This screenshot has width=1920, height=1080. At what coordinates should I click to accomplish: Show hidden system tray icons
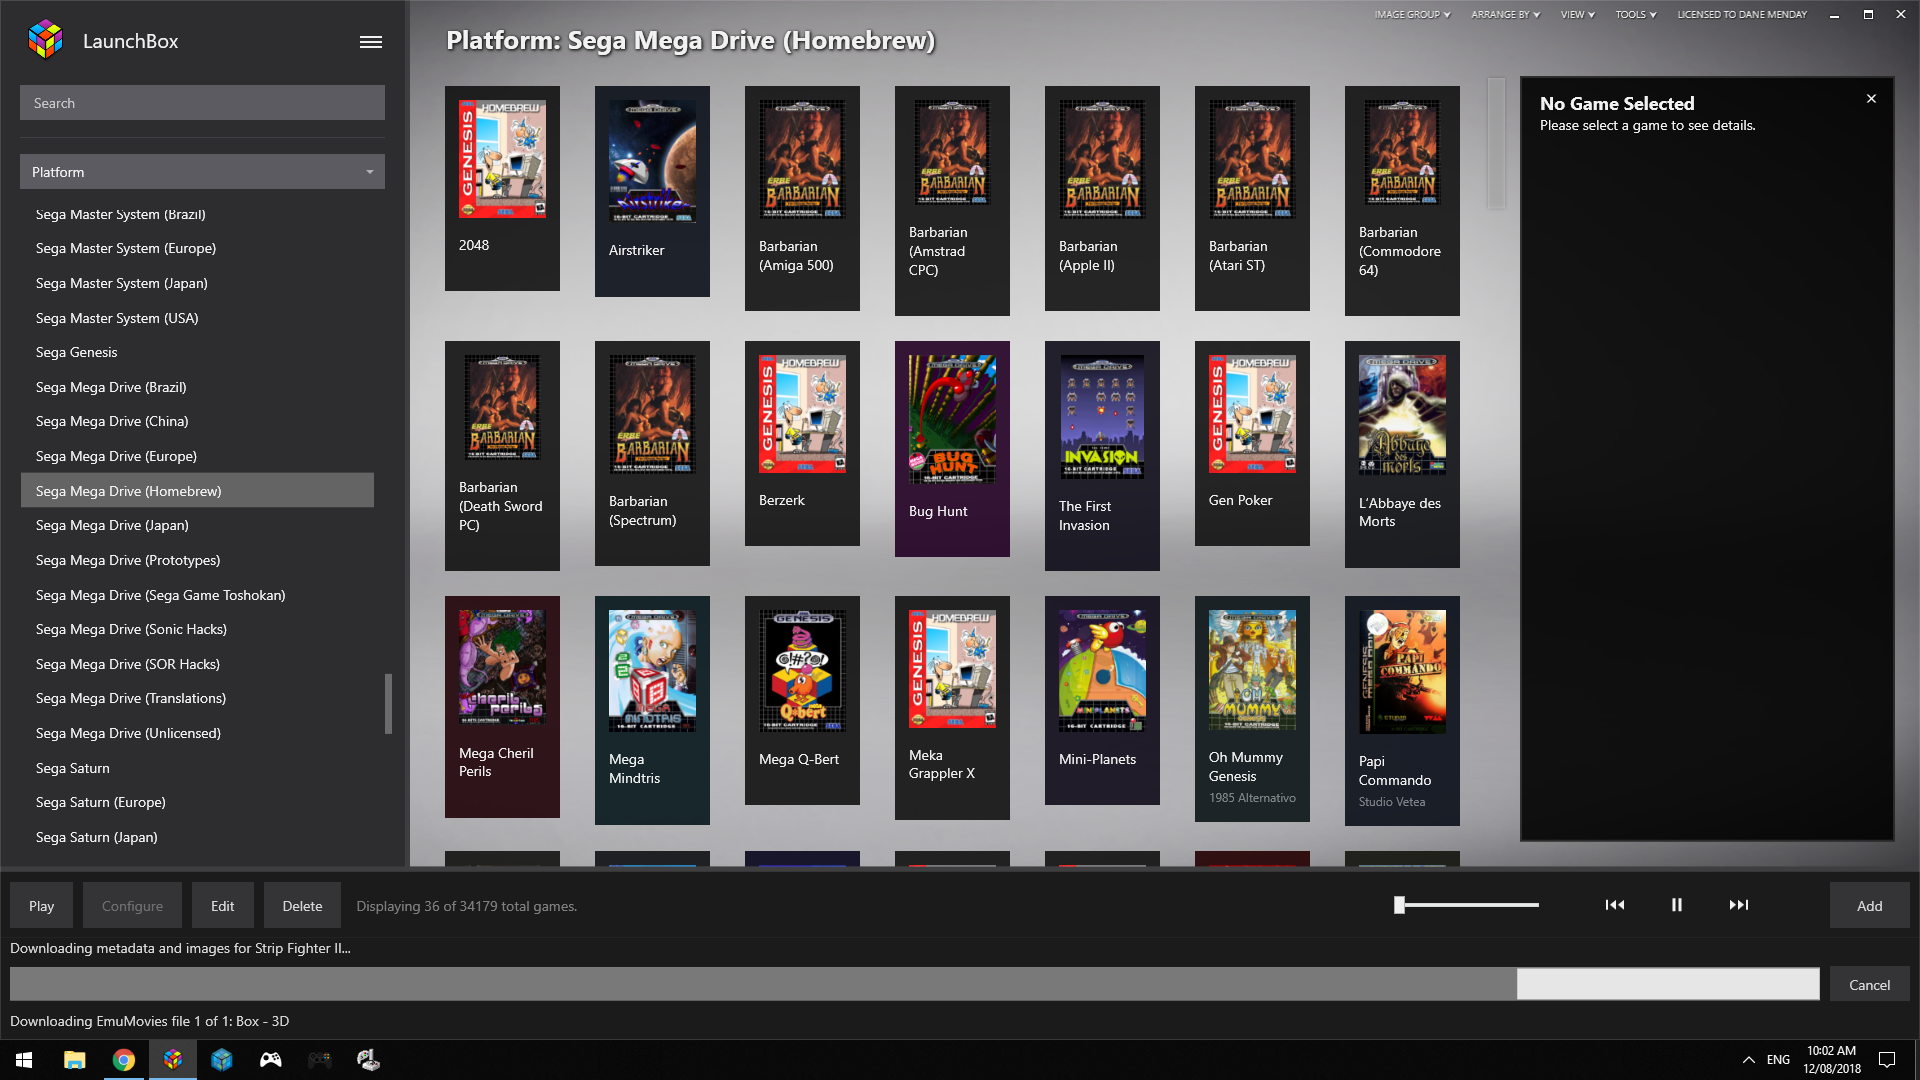coord(1748,1060)
